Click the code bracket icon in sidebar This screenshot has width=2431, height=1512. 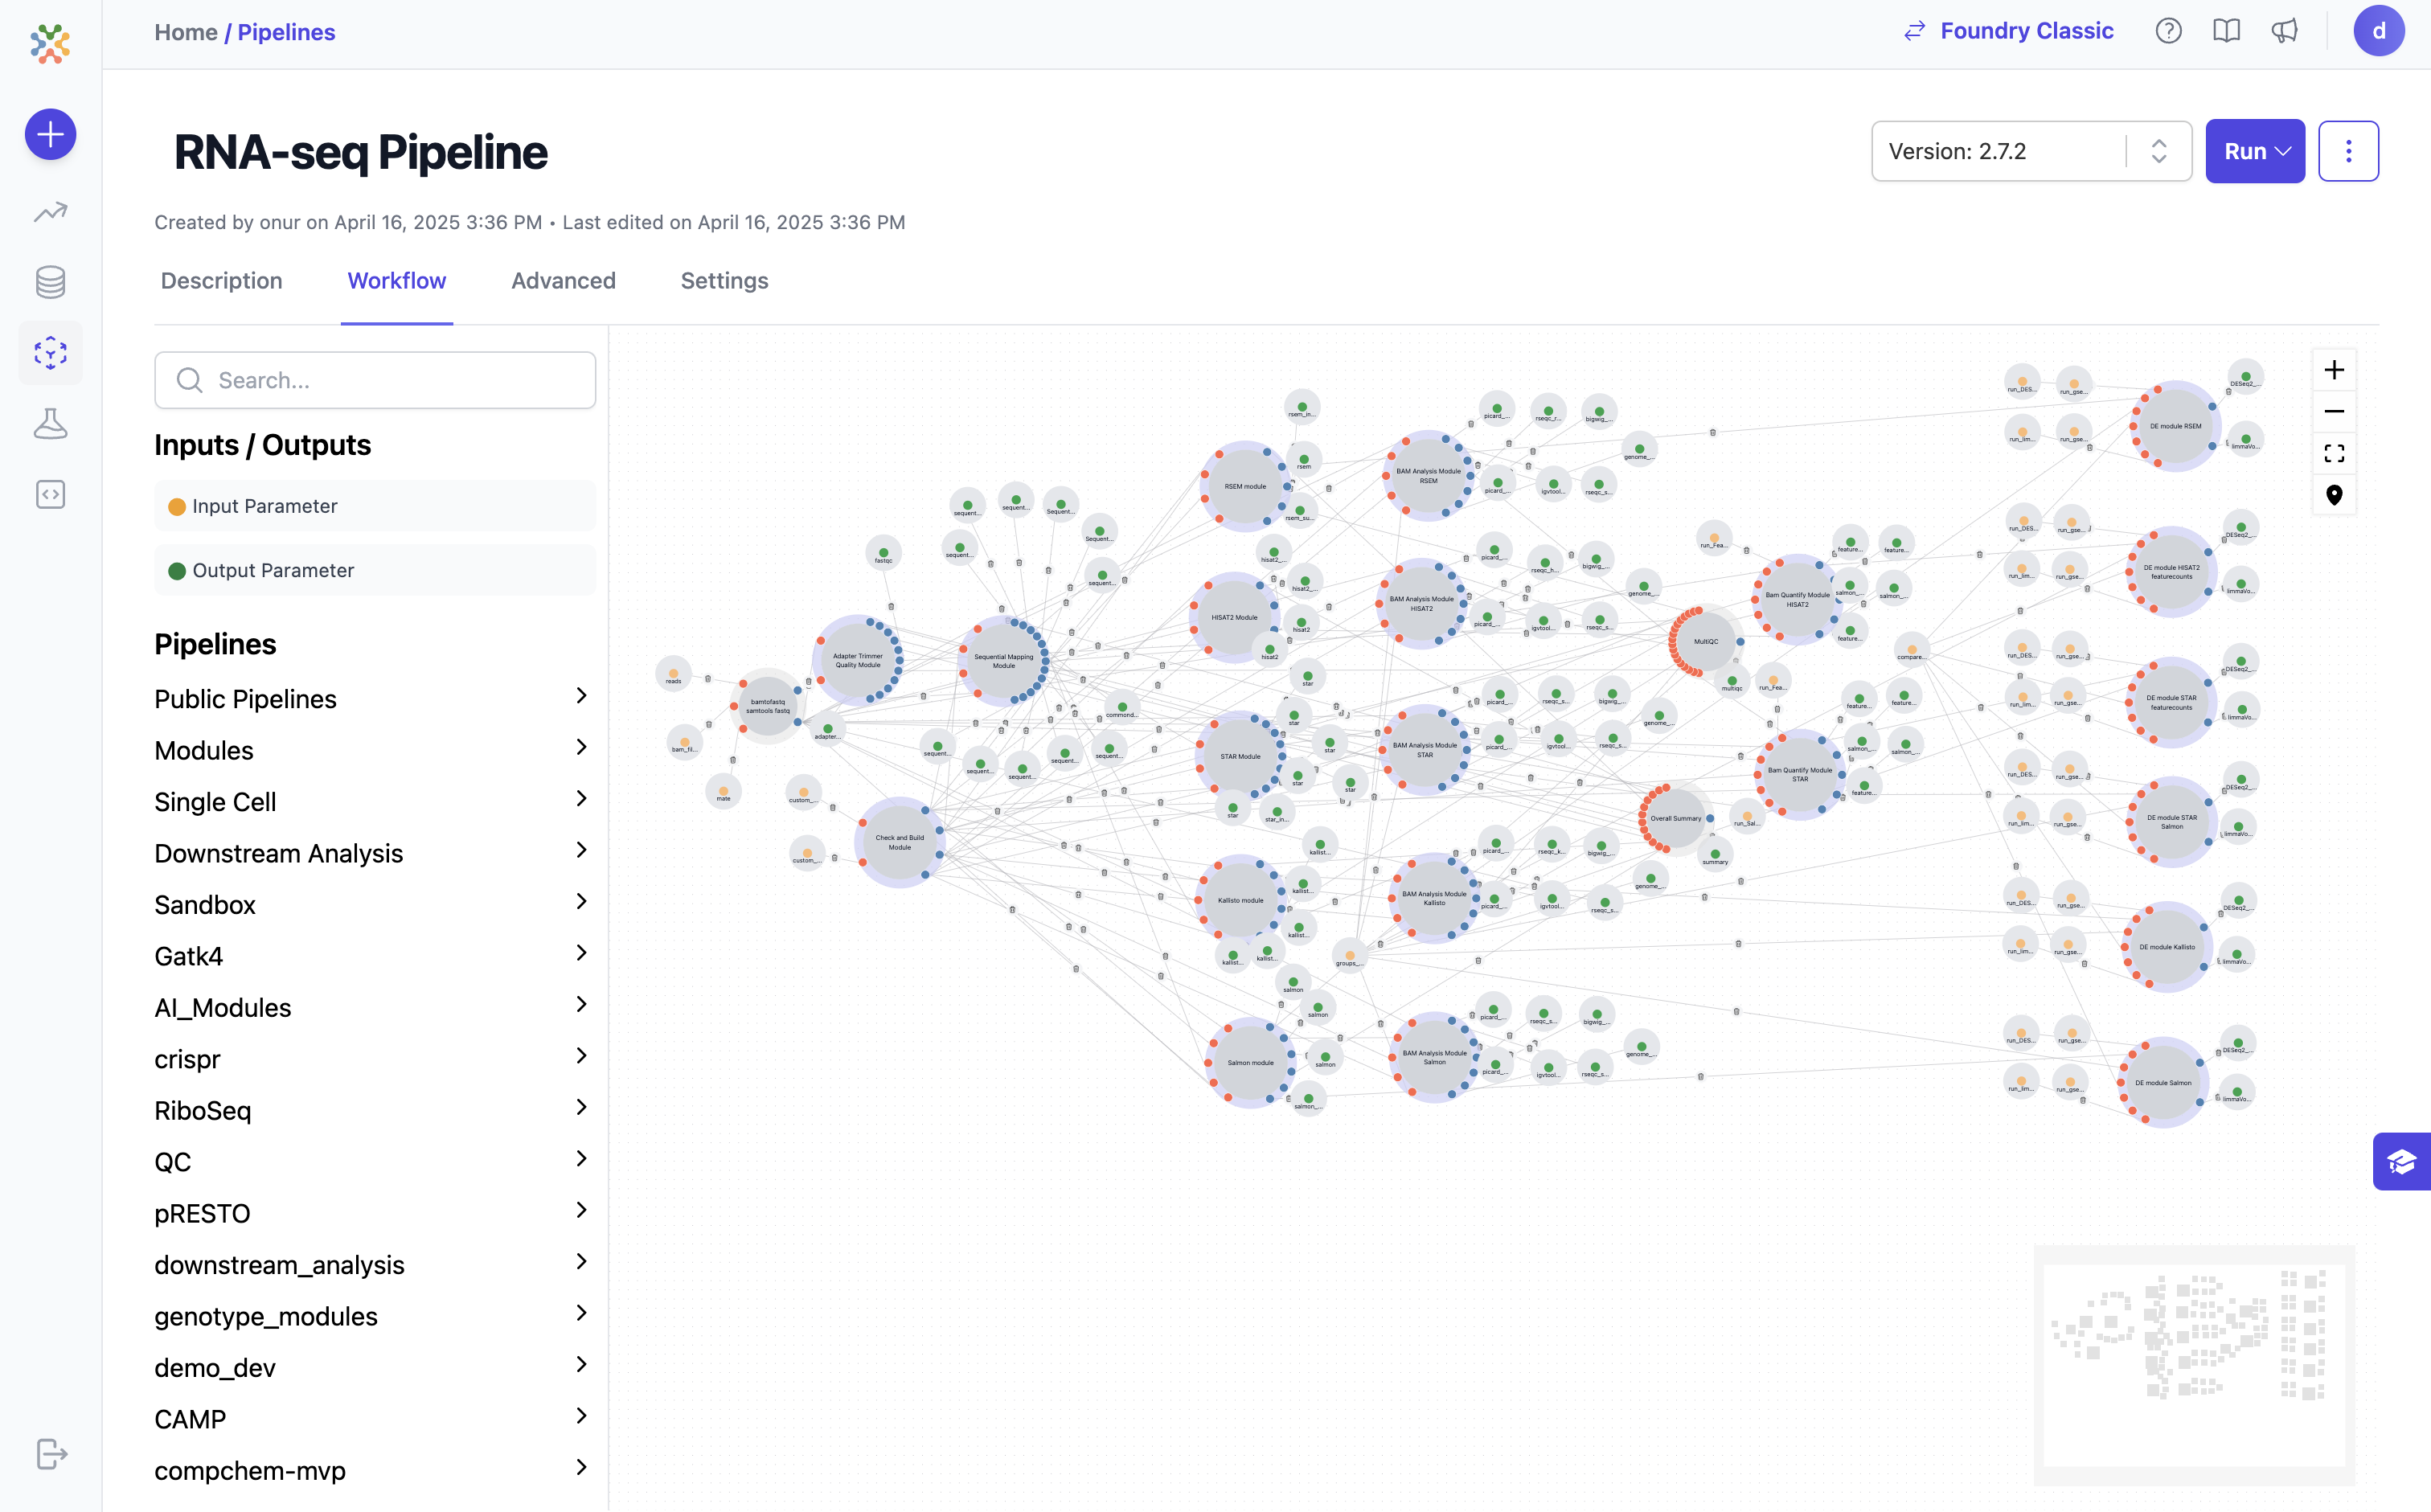50,494
